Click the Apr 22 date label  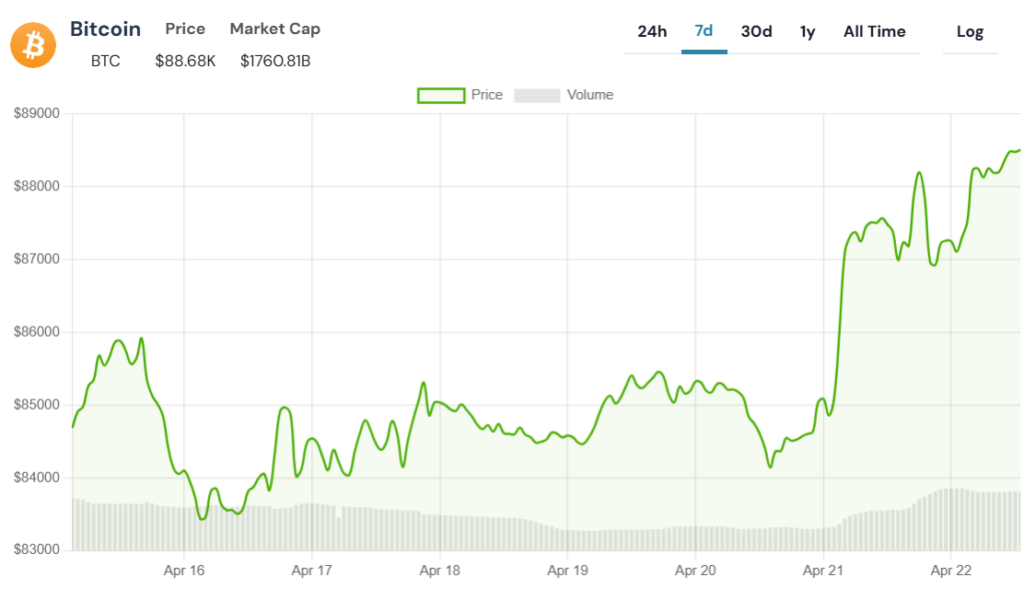[951, 571]
